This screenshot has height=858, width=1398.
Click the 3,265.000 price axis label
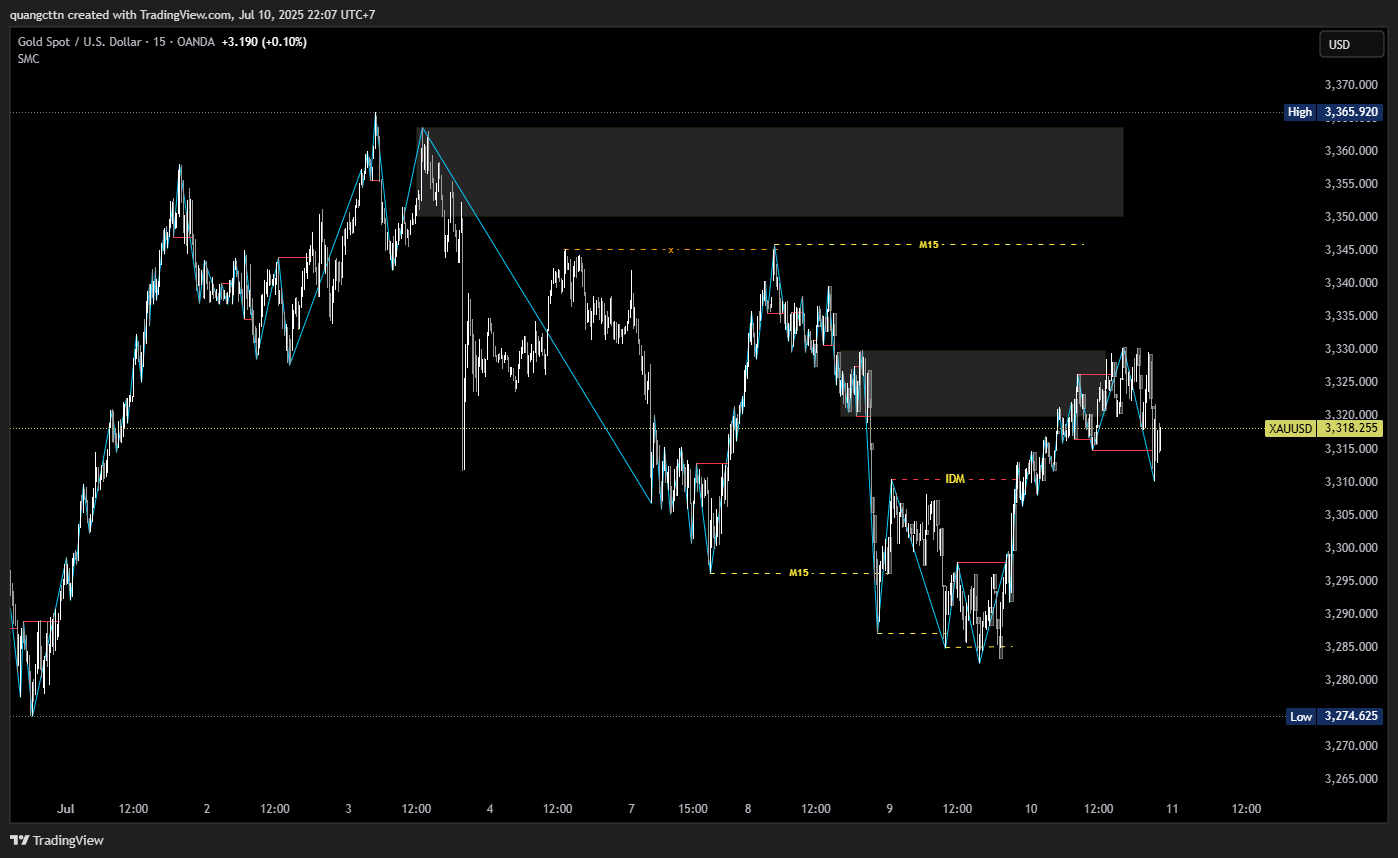coord(1352,779)
